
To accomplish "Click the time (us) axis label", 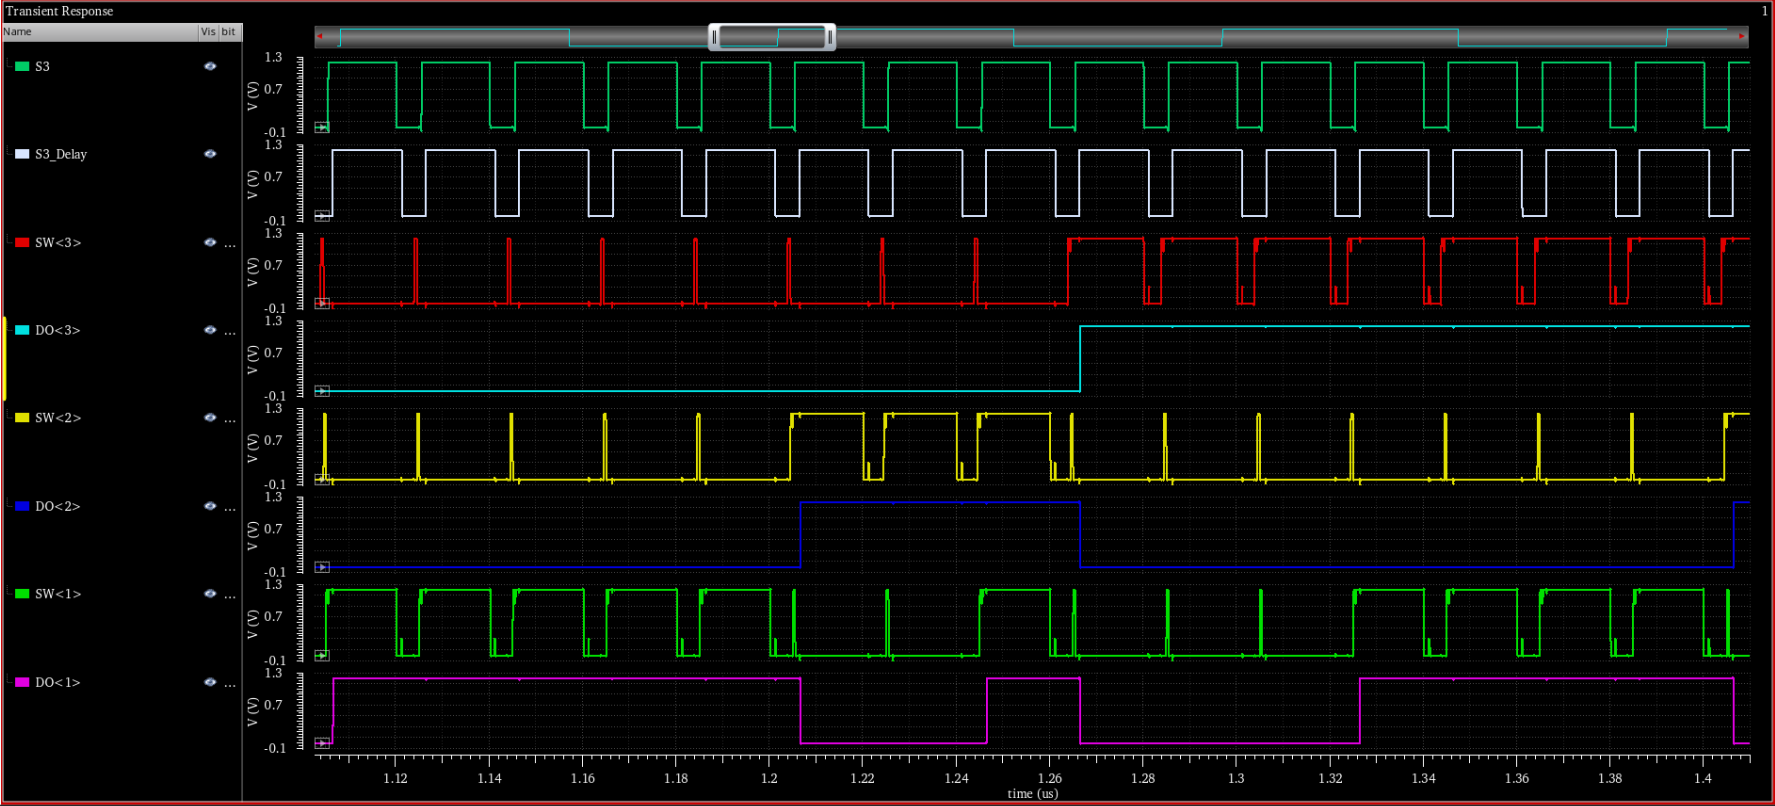I will (1032, 793).
